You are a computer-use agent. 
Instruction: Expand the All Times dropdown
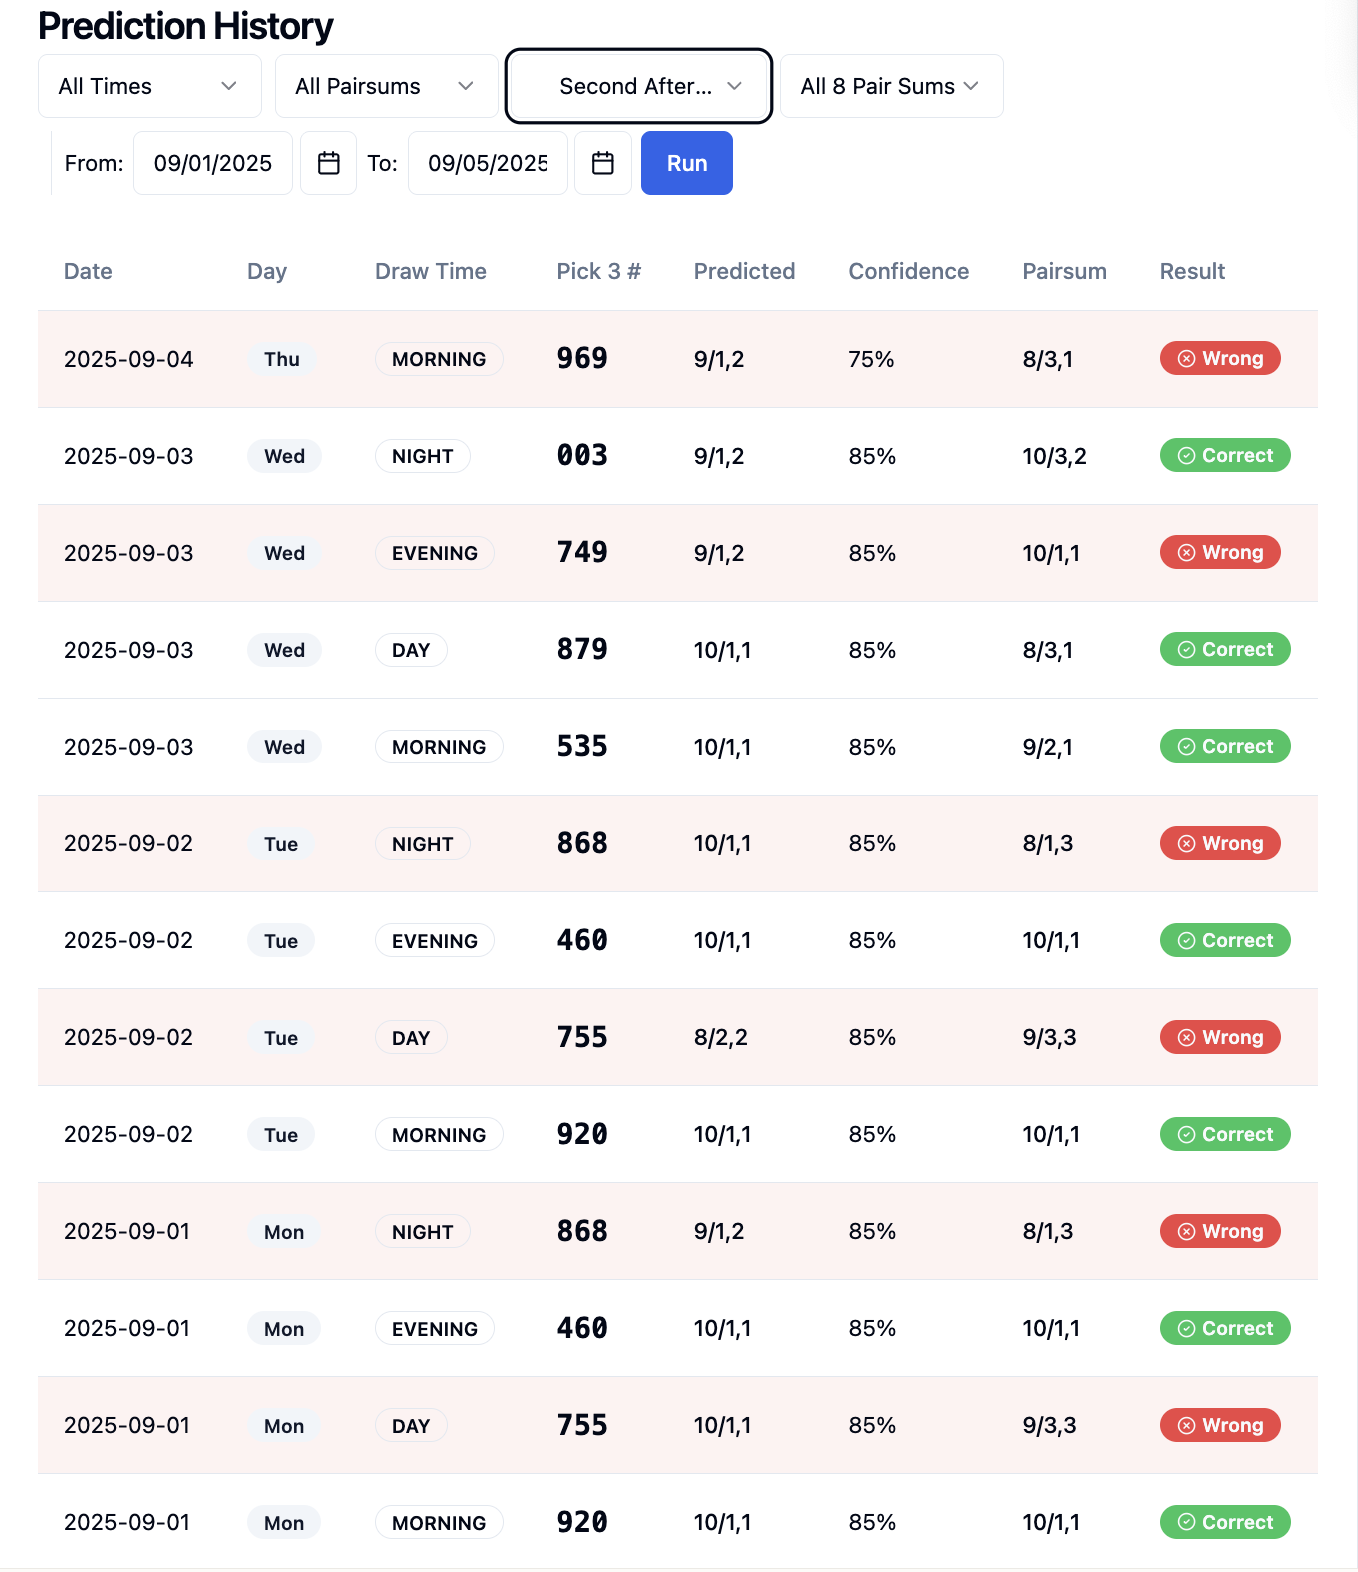(x=149, y=86)
